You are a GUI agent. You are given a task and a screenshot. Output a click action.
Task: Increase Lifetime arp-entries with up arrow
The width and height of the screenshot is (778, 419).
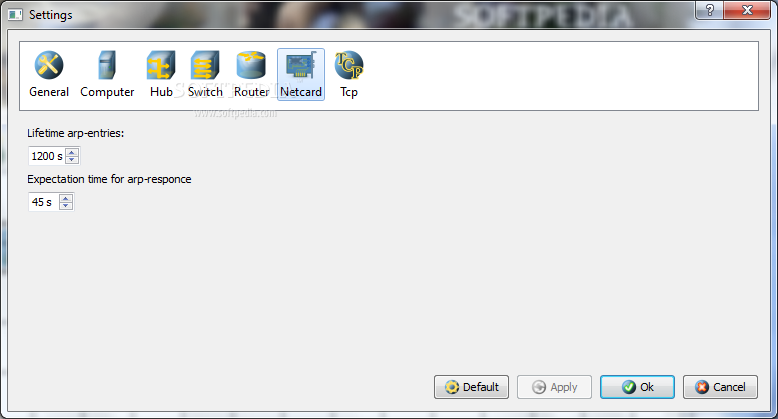coord(72,152)
